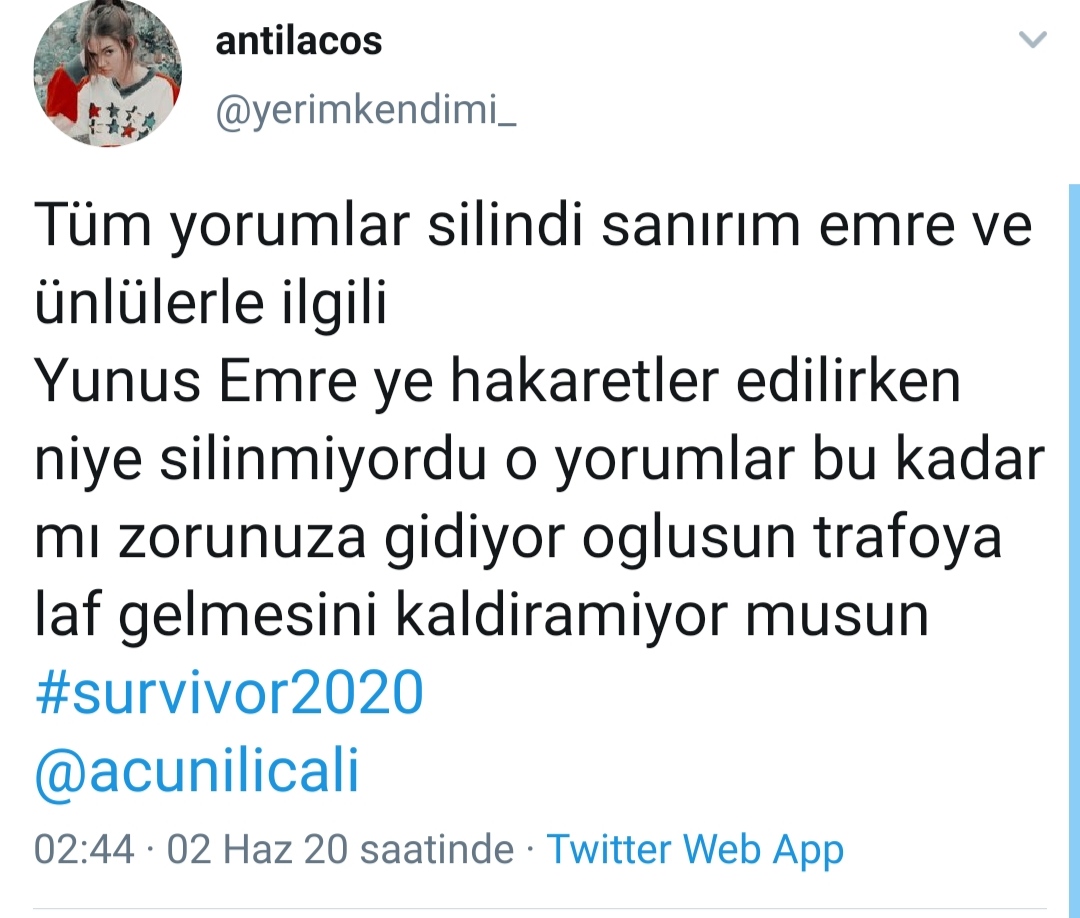This screenshot has height=918, width=1080.
Task: Visit the @yerimkendimi_ handle
Action: click(366, 109)
